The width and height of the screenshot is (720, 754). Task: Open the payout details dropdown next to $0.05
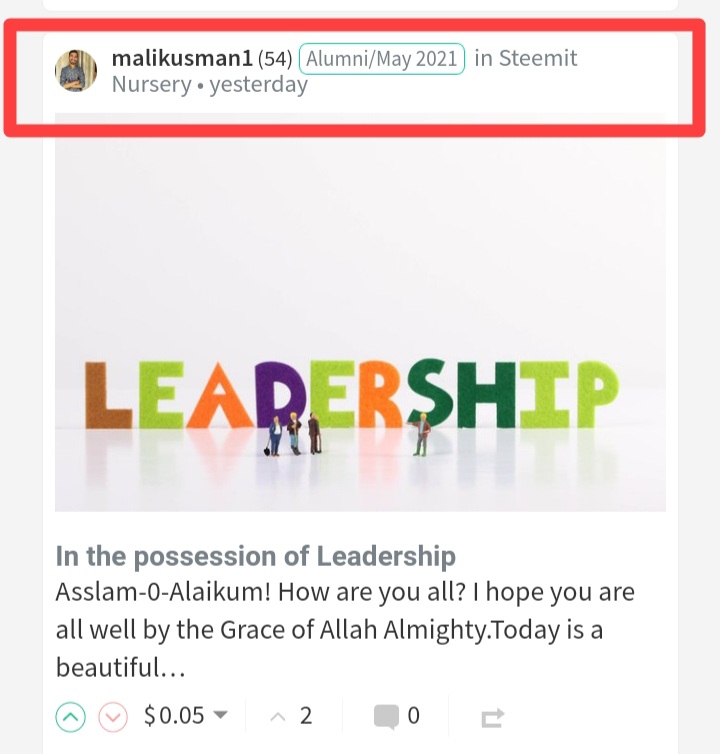point(220,715)
